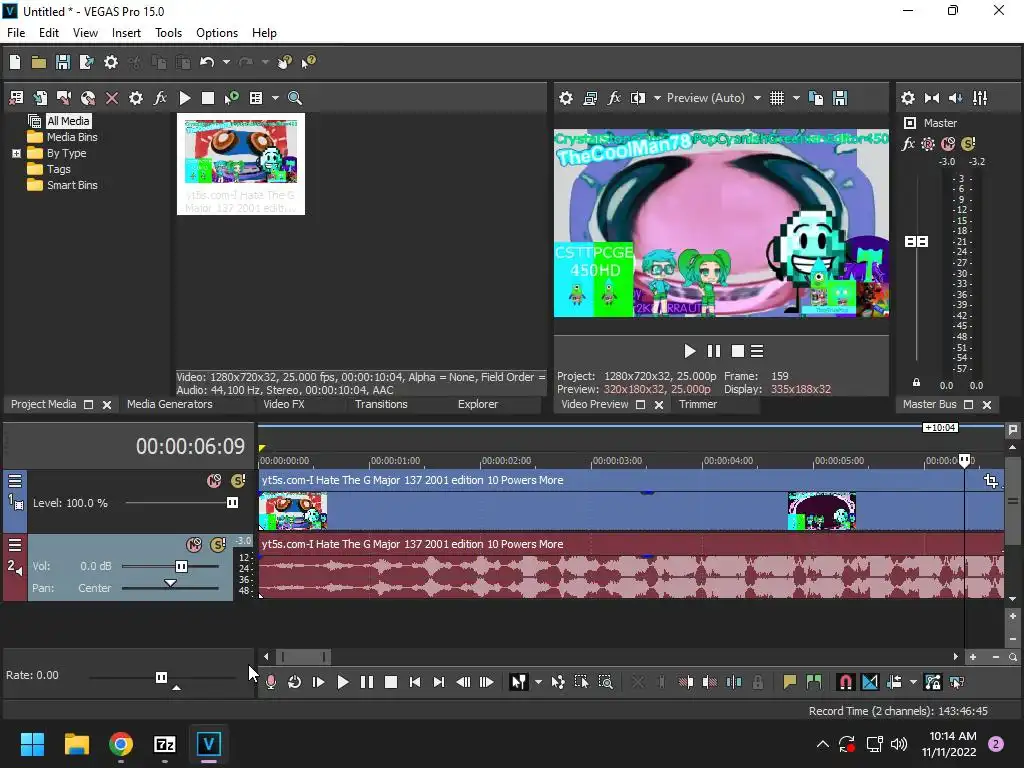Open the undo history dropdown arrow

[x=226, y=62]
